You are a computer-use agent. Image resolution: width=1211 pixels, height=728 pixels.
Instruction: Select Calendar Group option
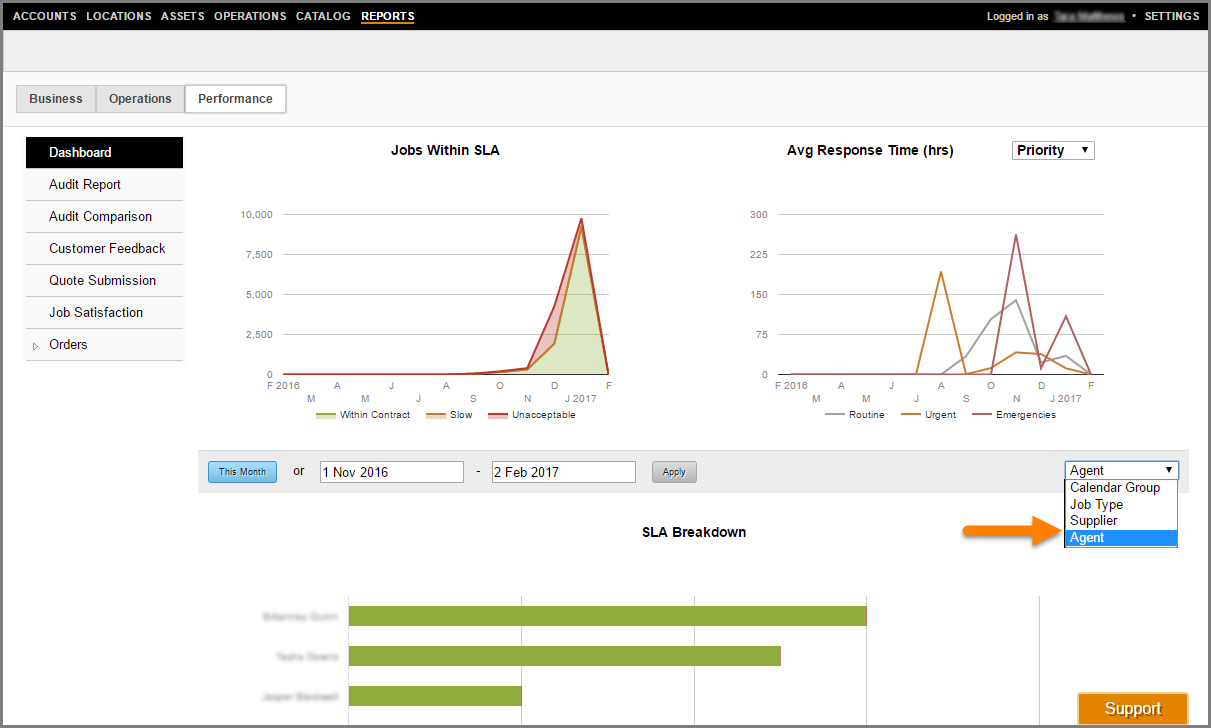[1121, 488]
